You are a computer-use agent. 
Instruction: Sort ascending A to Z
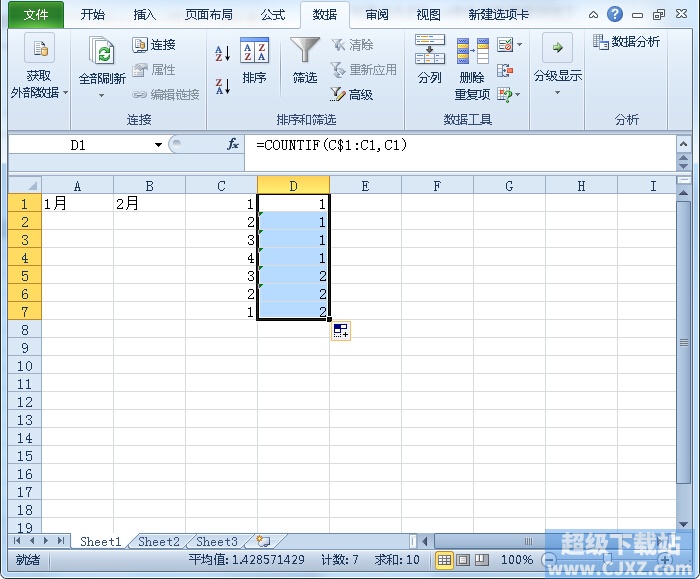(223, 53)
